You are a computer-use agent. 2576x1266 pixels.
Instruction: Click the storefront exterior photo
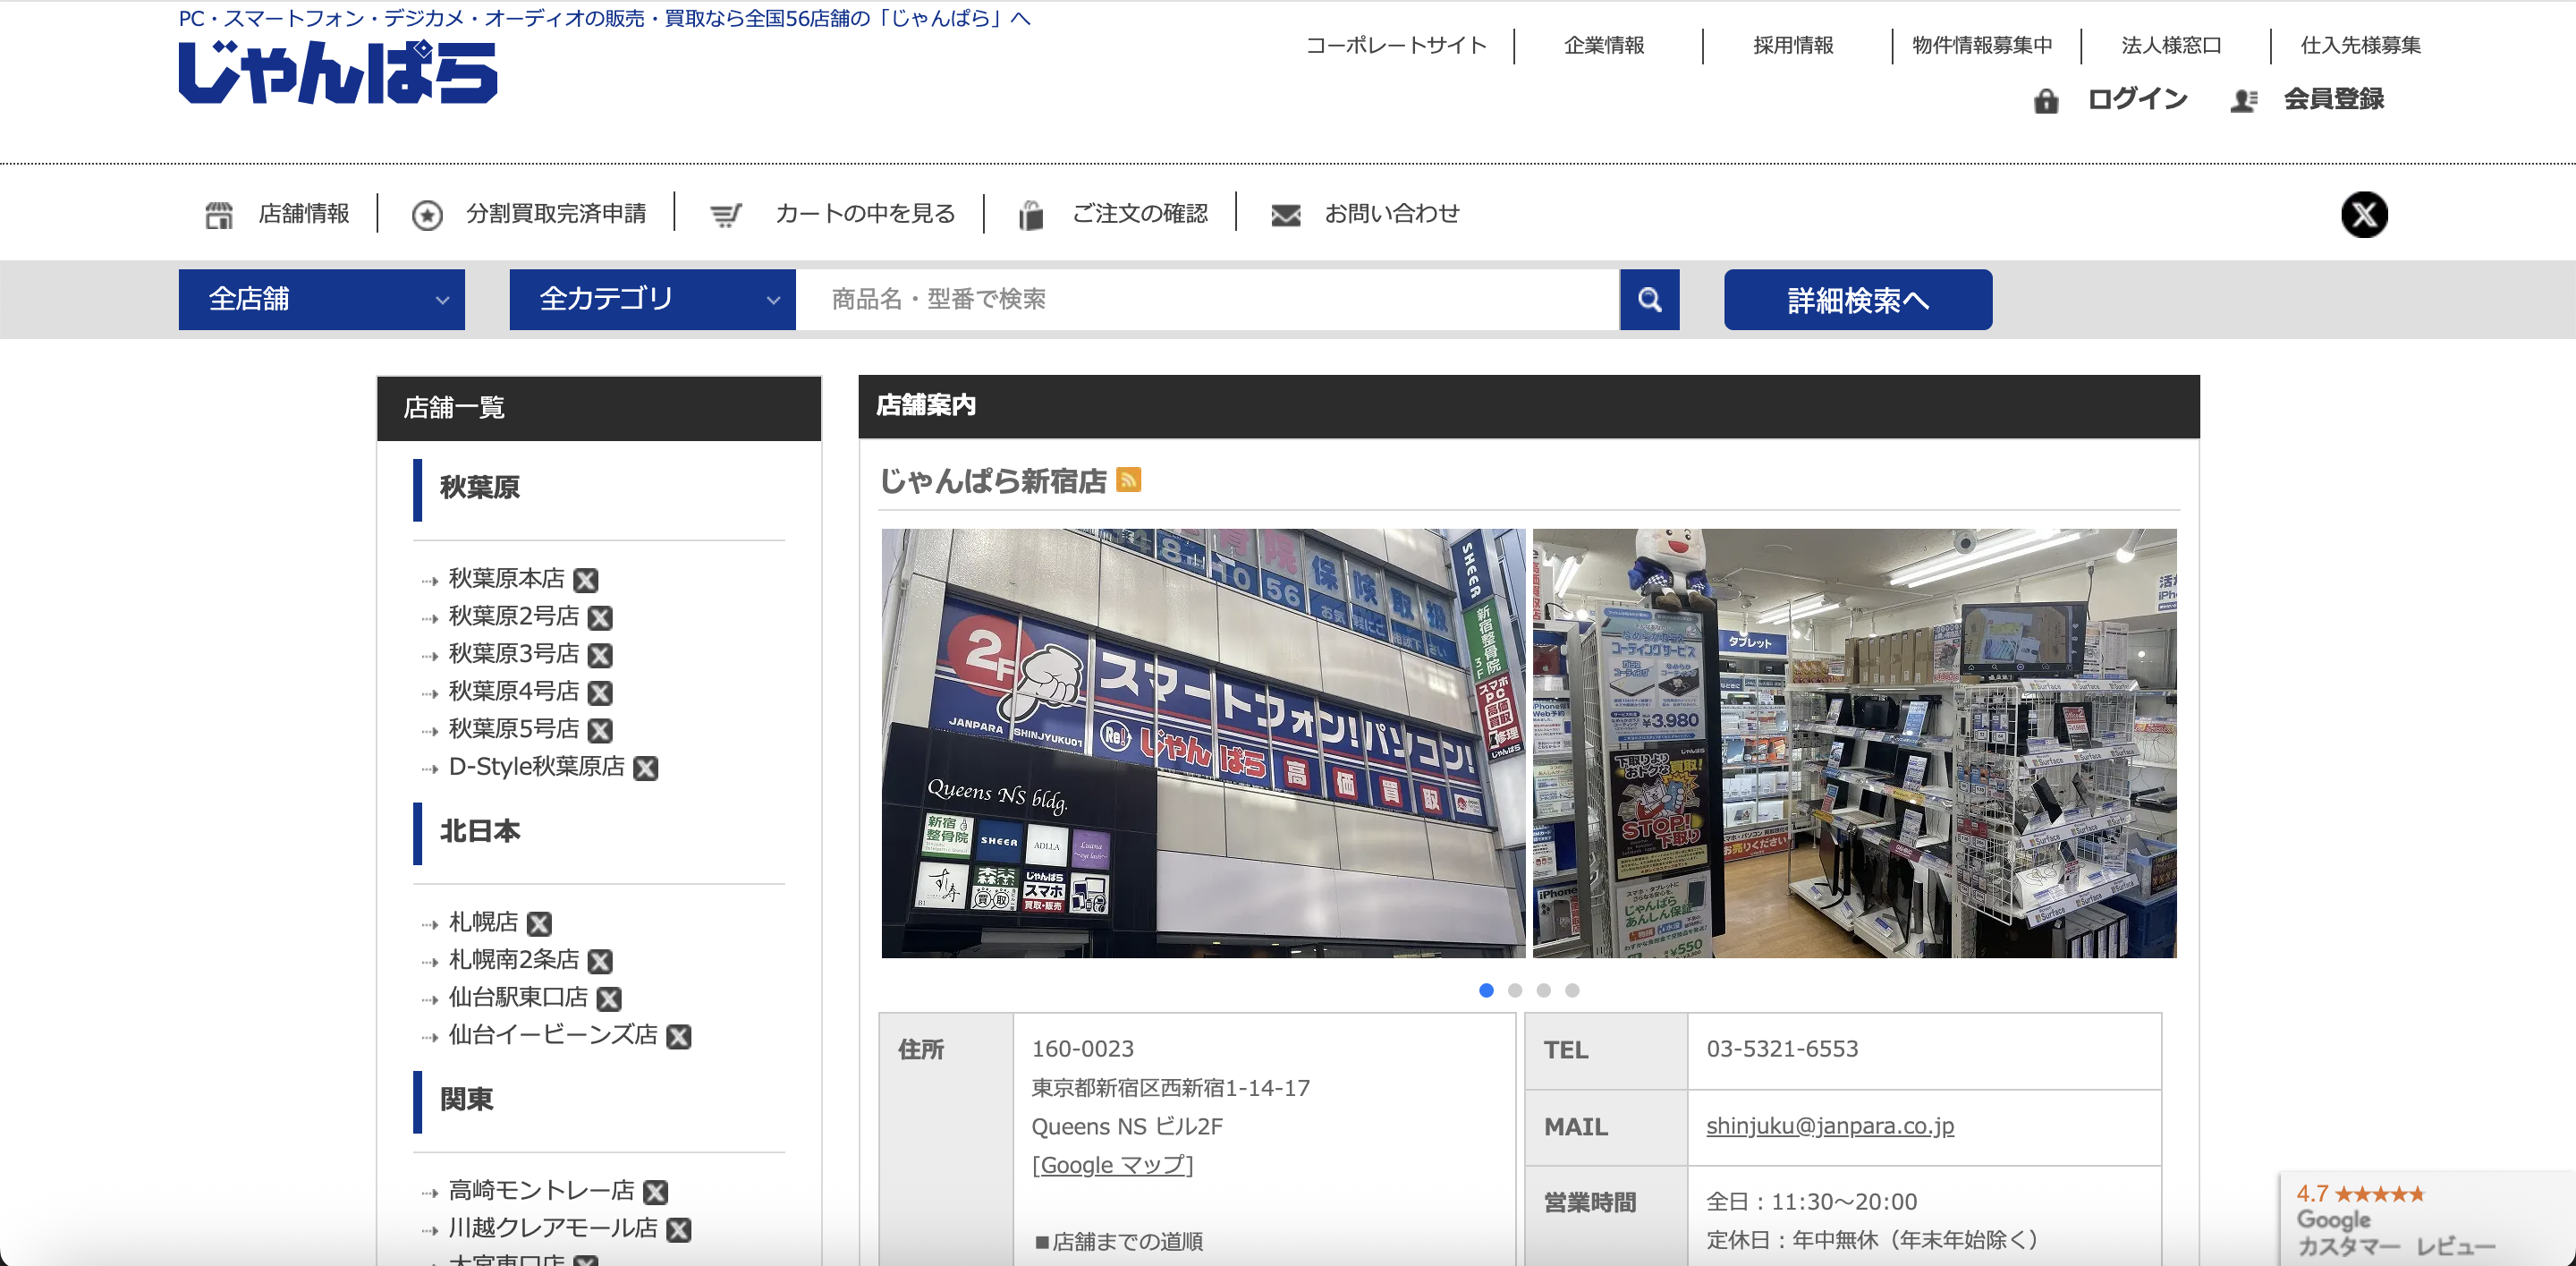click(x=1203, y=743)
